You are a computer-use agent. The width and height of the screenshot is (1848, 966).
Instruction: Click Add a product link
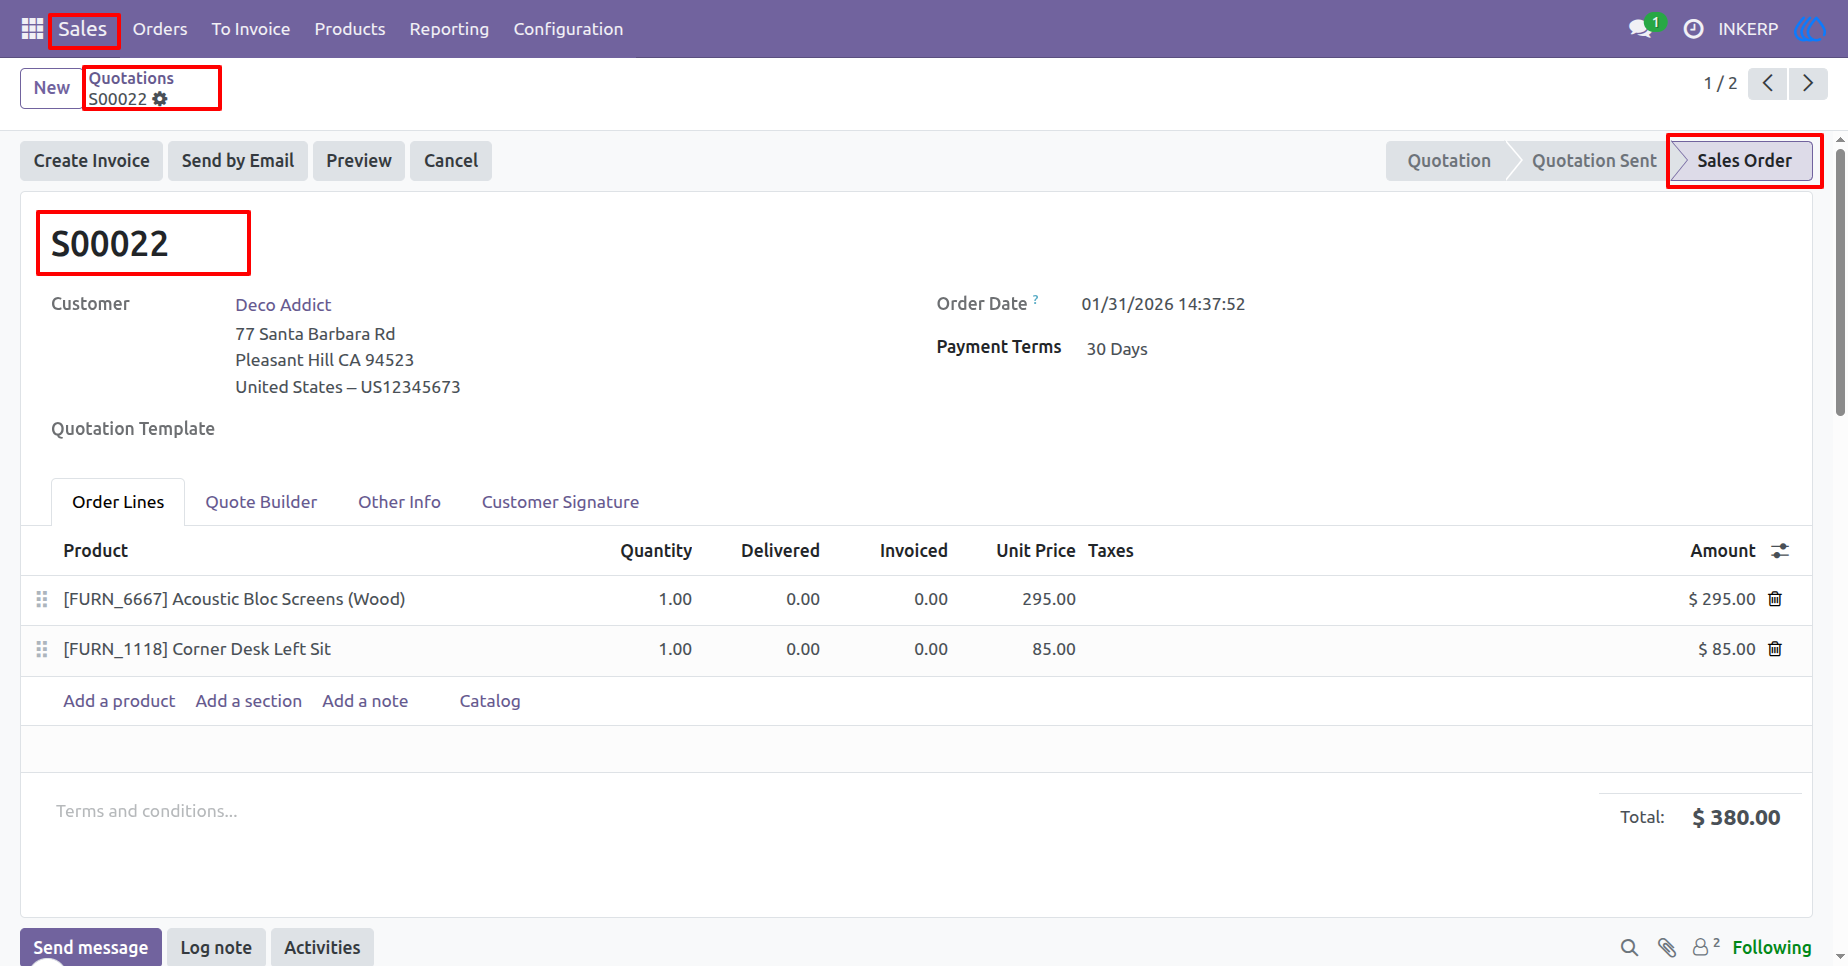click(x=119, y=701)
